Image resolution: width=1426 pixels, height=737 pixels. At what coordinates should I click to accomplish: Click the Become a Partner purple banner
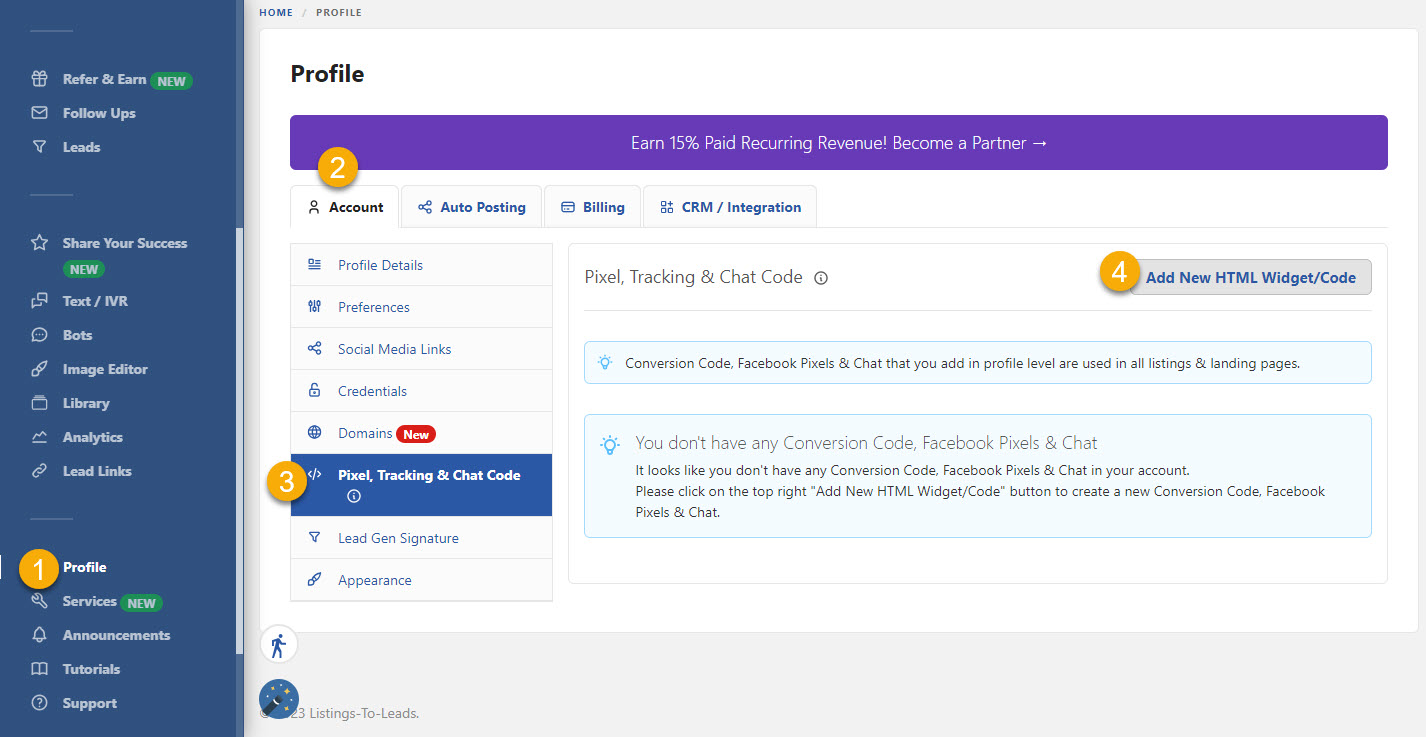click(x=838, y=143)
